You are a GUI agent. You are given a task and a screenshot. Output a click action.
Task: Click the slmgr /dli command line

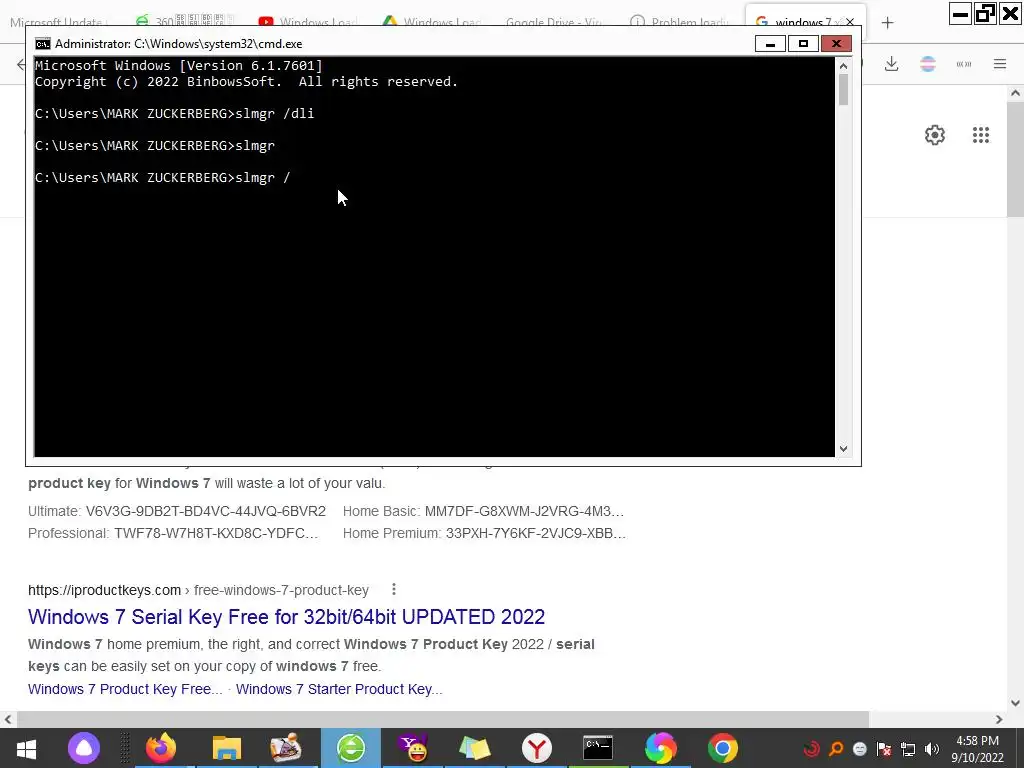click(x=174, y=114)
